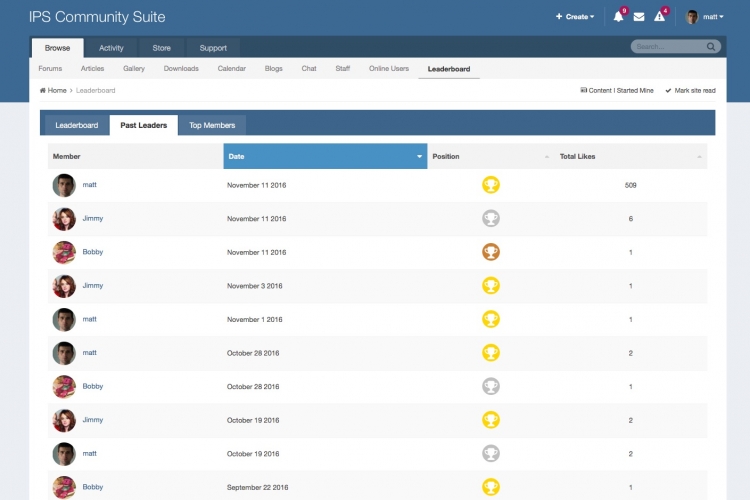750x500 pixels.
Task: Open the Activity main tab
Action: pos(111,48)
